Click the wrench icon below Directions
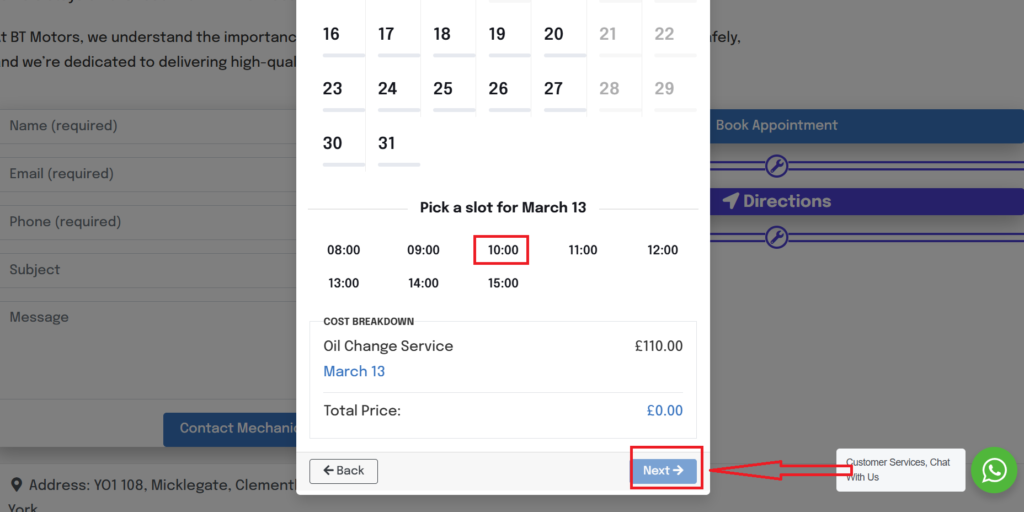The width and height of the screenshot is (1024, 512). (x=776, y=237)
